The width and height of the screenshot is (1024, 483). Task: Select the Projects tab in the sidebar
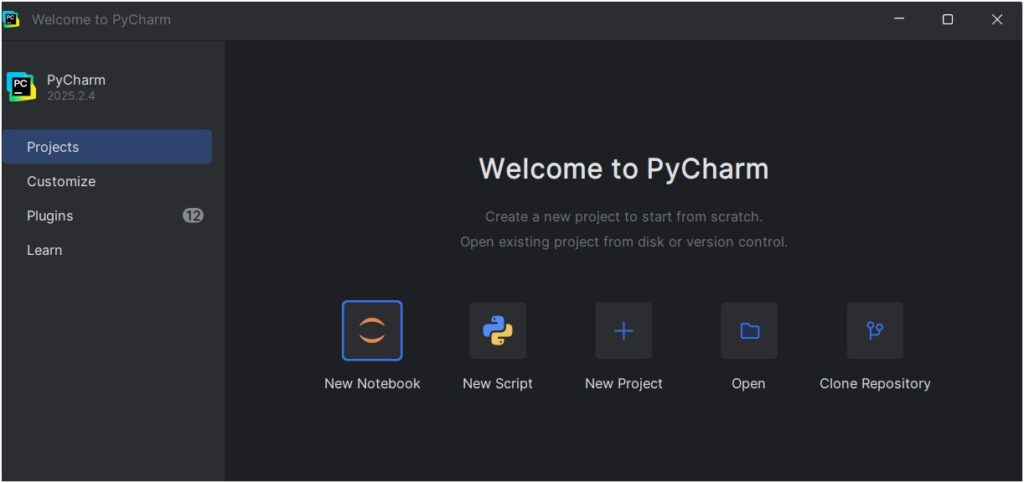pyautogui.click(x=107, y=147)
